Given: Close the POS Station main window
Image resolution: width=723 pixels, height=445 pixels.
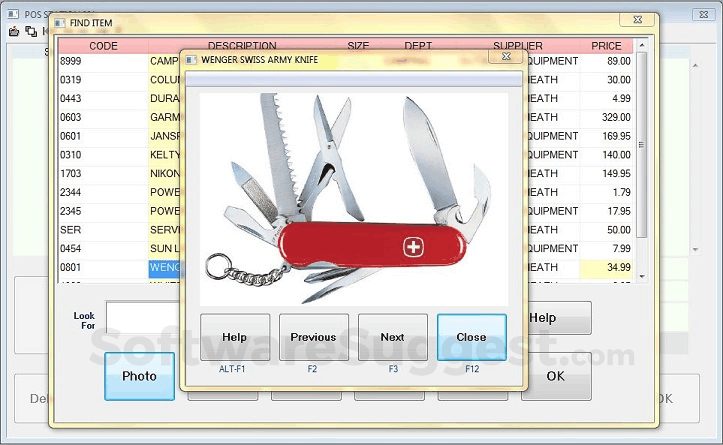Looking at the screenshot, I should 704,15.
